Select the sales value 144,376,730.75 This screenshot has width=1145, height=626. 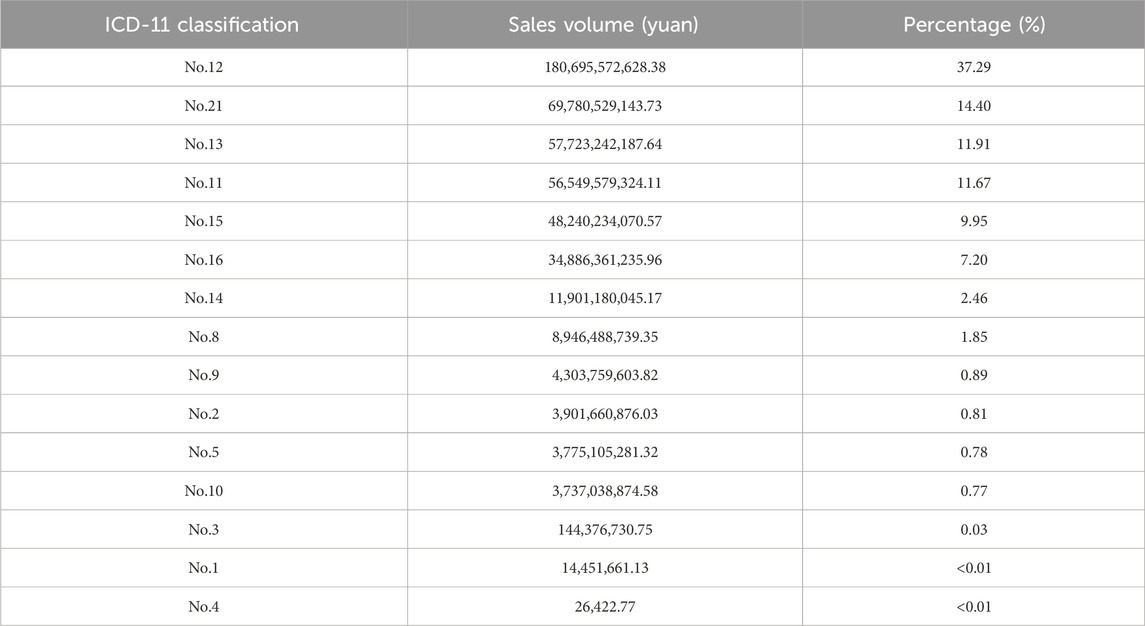coord(605,530)
